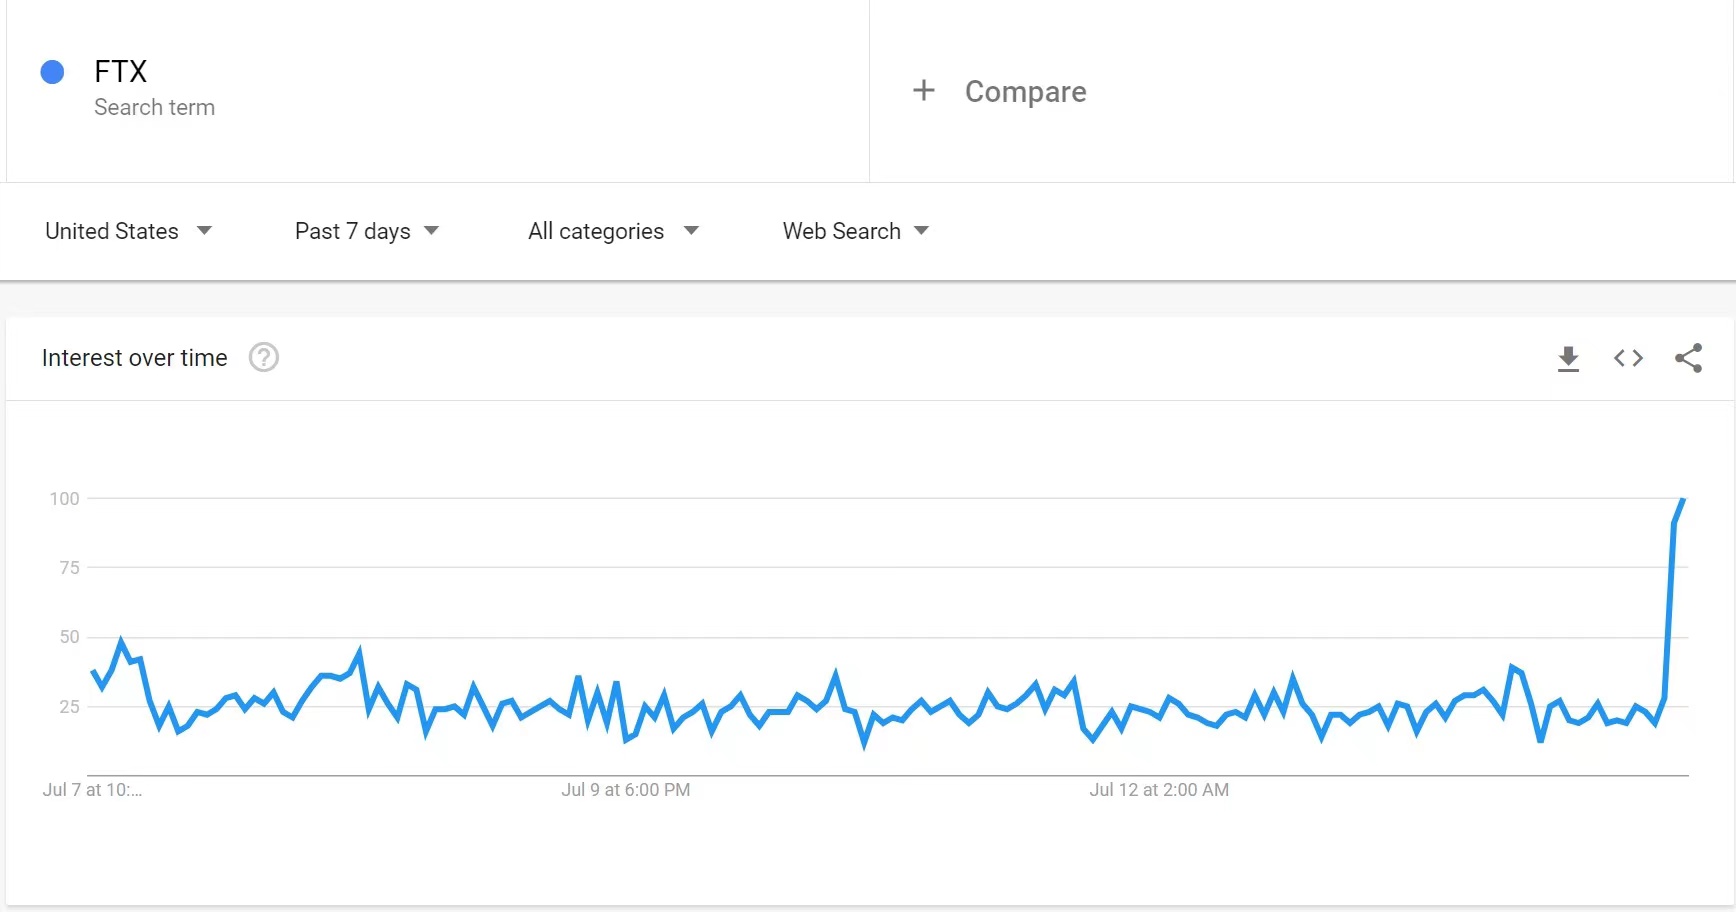Open the help question mark icon

(x=264, y=357)
